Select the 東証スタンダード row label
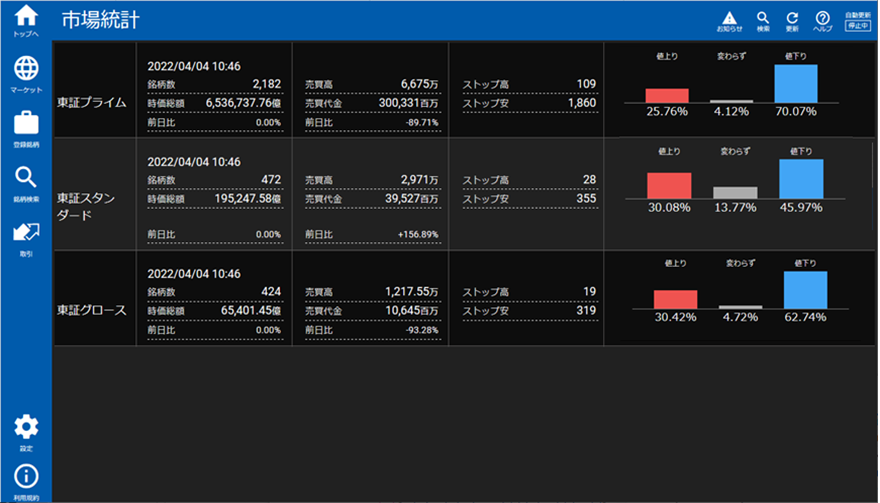This screenshot has width=880, height=503. pyautogui.click(x=86, y=207)
